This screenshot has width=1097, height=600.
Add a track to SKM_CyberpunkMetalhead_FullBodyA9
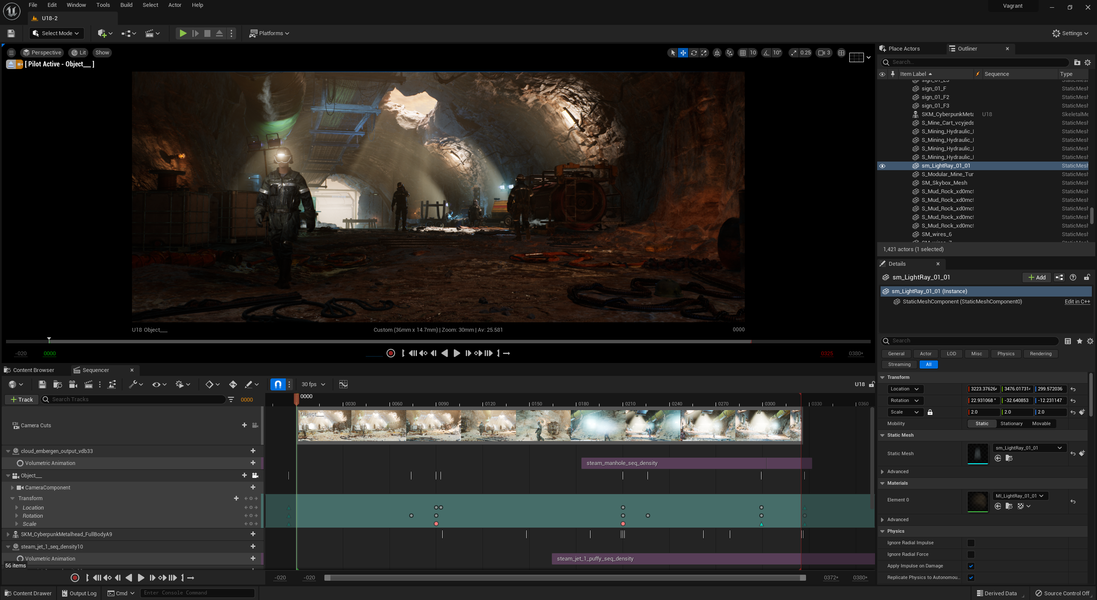(253, 534)
